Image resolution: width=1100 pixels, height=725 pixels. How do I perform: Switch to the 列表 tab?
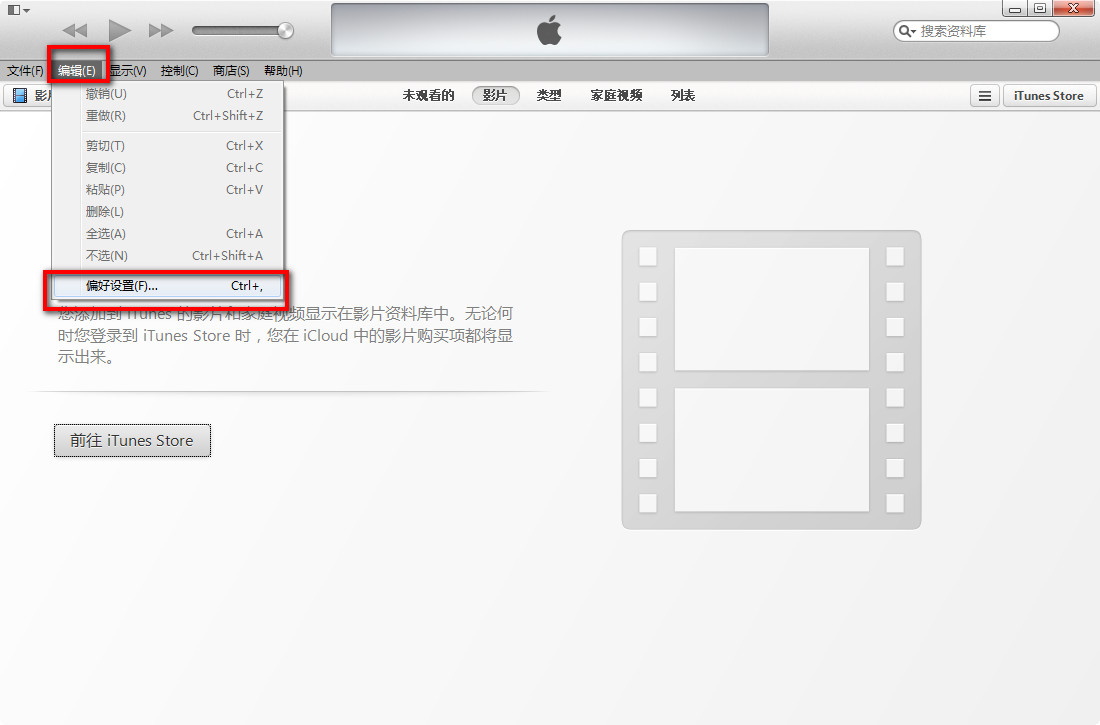tap(682, 95)
